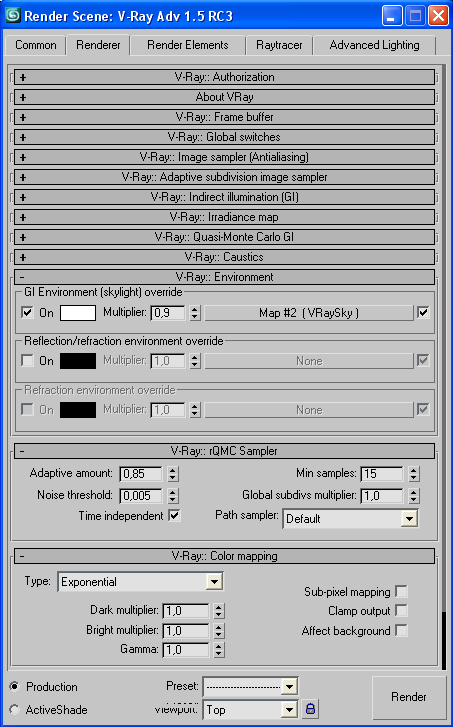Click the Noise threshold spinner arrows
Screen dimensions: 453x727
[x=173, y=496]
